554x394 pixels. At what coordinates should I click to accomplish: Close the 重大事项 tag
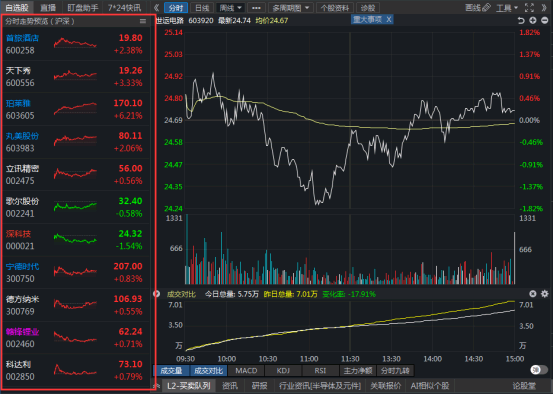click(x=389, y=19)
